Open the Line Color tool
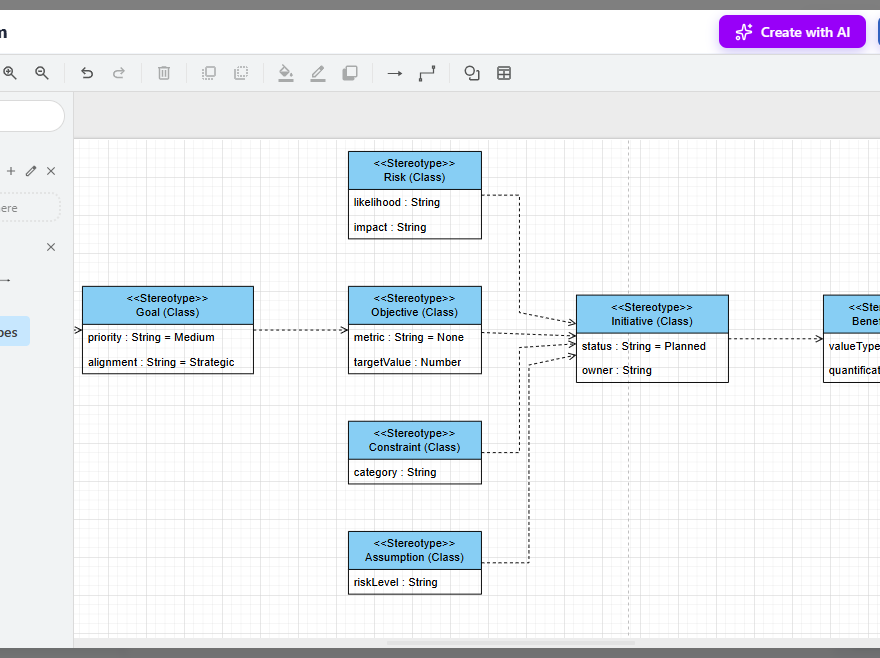This screenshot has height=658, width=880. point(317,73)
